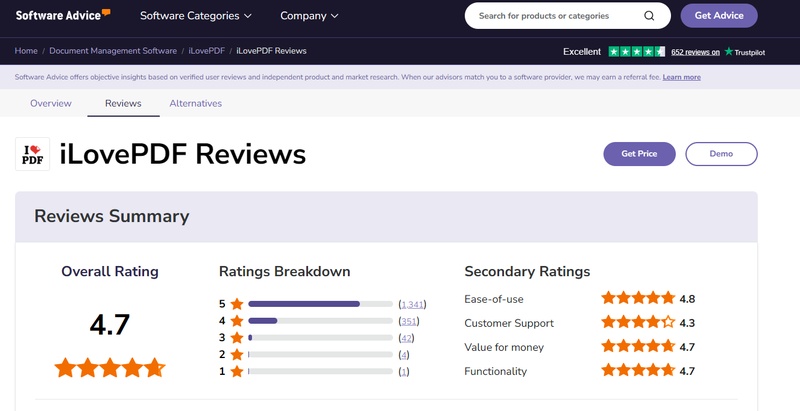Select the Reviews tab
Screen dimensions: 800x411
[x=123, y=104]
